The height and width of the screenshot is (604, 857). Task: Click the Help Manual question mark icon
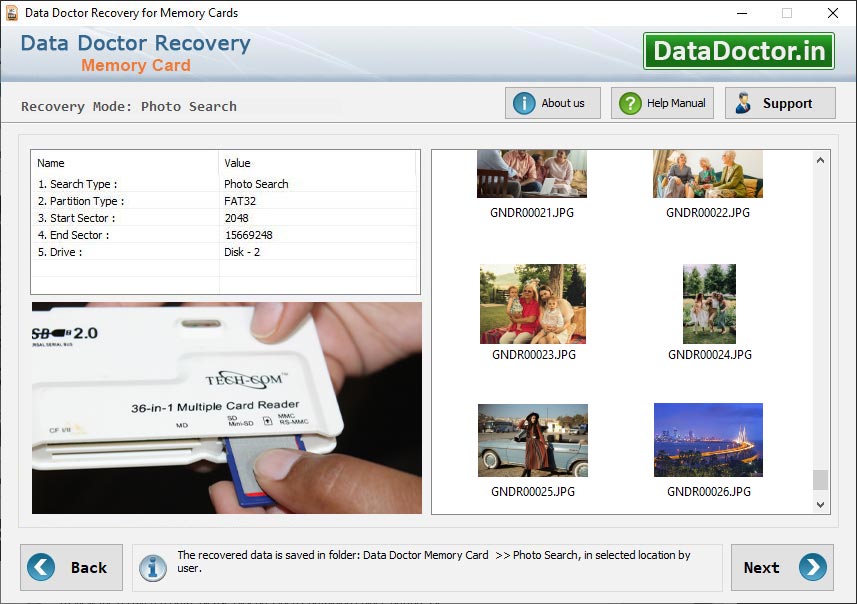[x=629, y=102]
